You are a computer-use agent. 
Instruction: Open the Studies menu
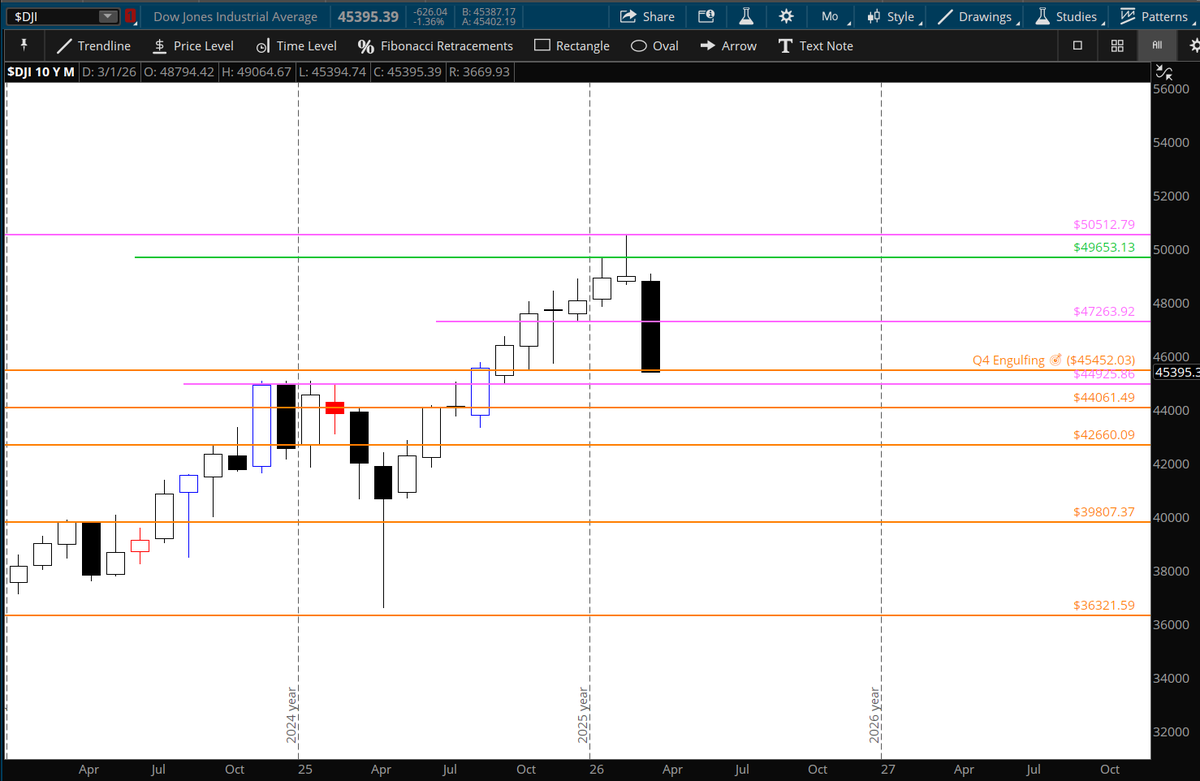(x=1068, y=17)
